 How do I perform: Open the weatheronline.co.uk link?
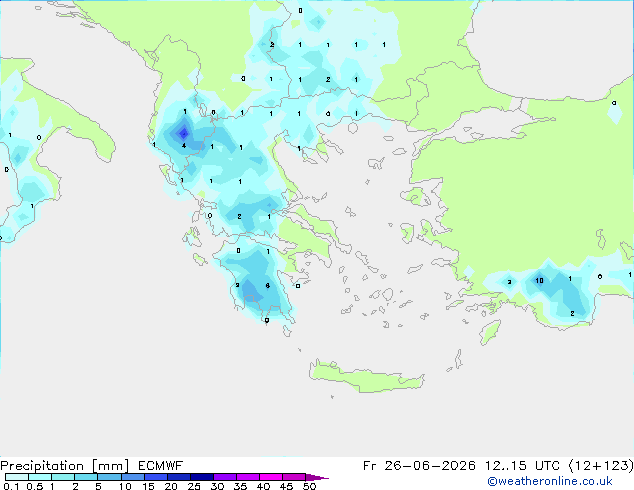point(550,481)
